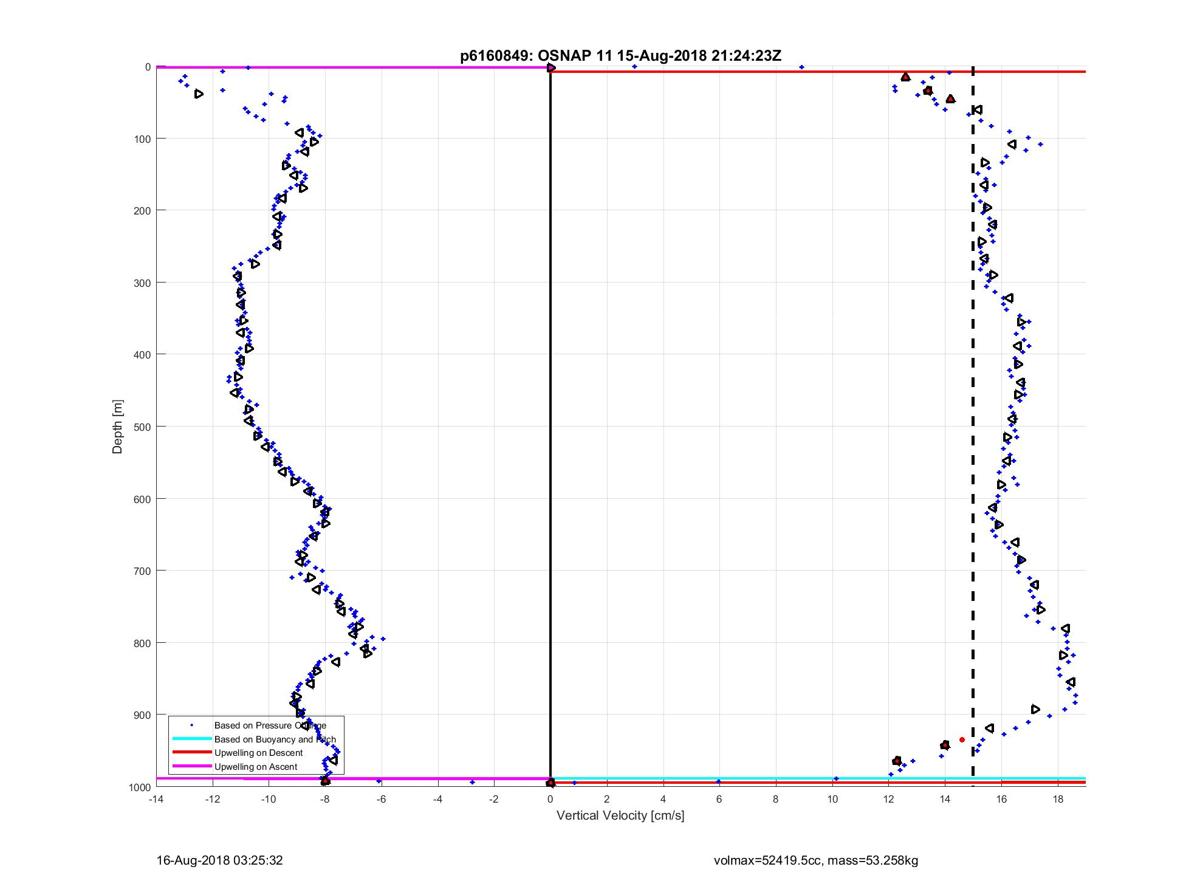Image resolution: width=1200 pixels, height=885 pixels.
Task: Click depth axis tick label "1000"
Action: coord(138,787)
